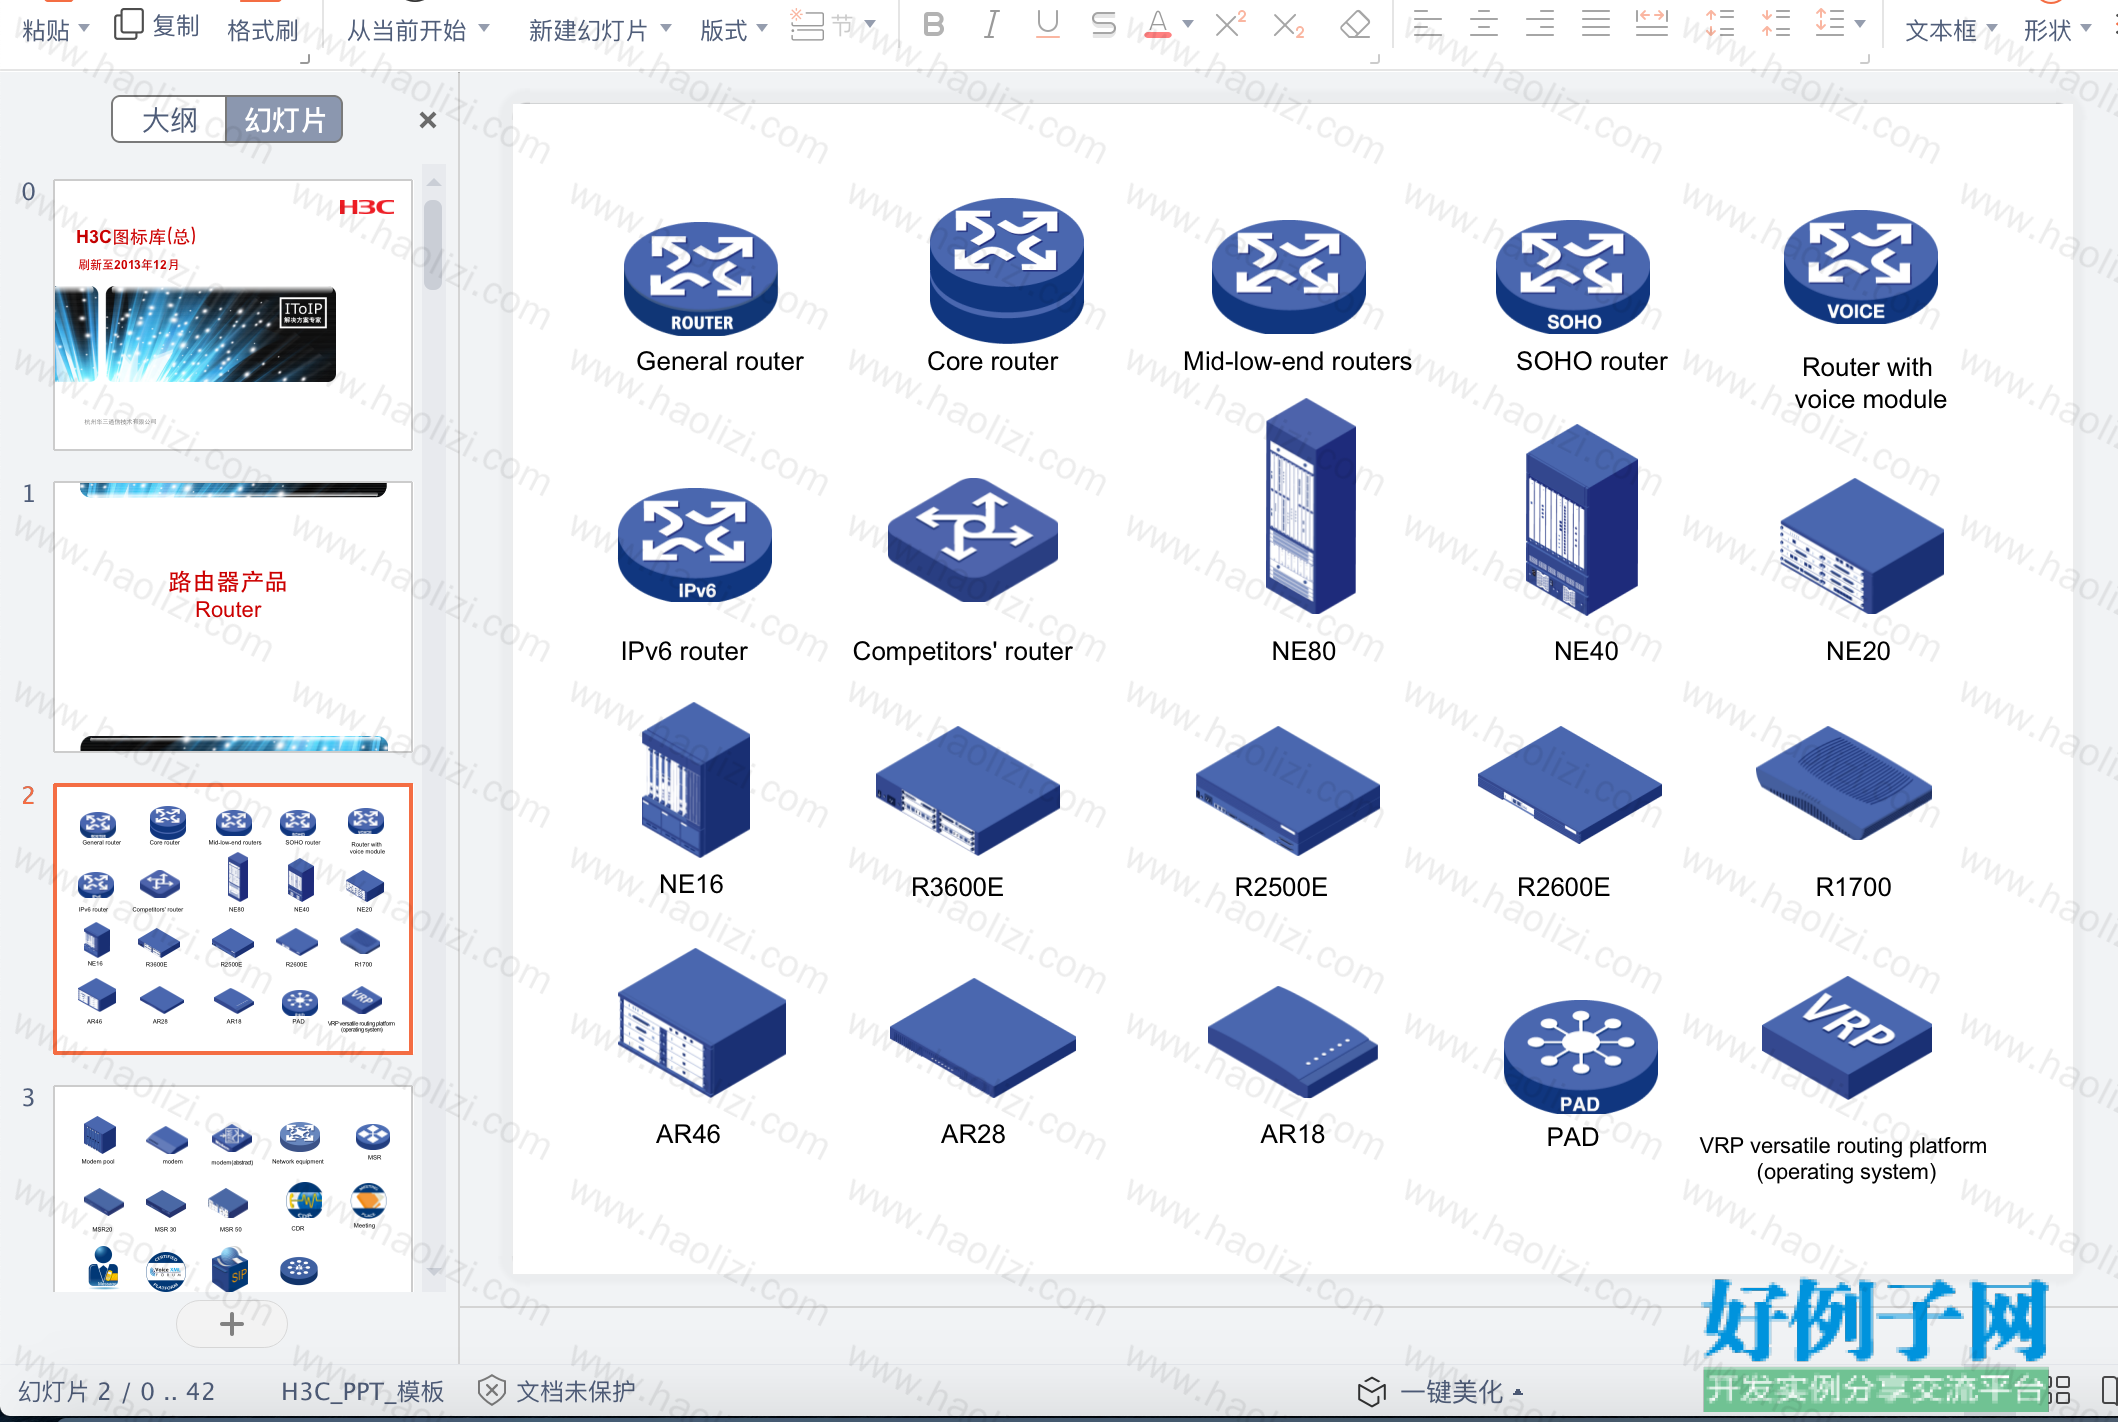Click the 幻灯片 2 / 0 .. 42 counter
Viewport: 2118px width, 1422px height.
116,1391
